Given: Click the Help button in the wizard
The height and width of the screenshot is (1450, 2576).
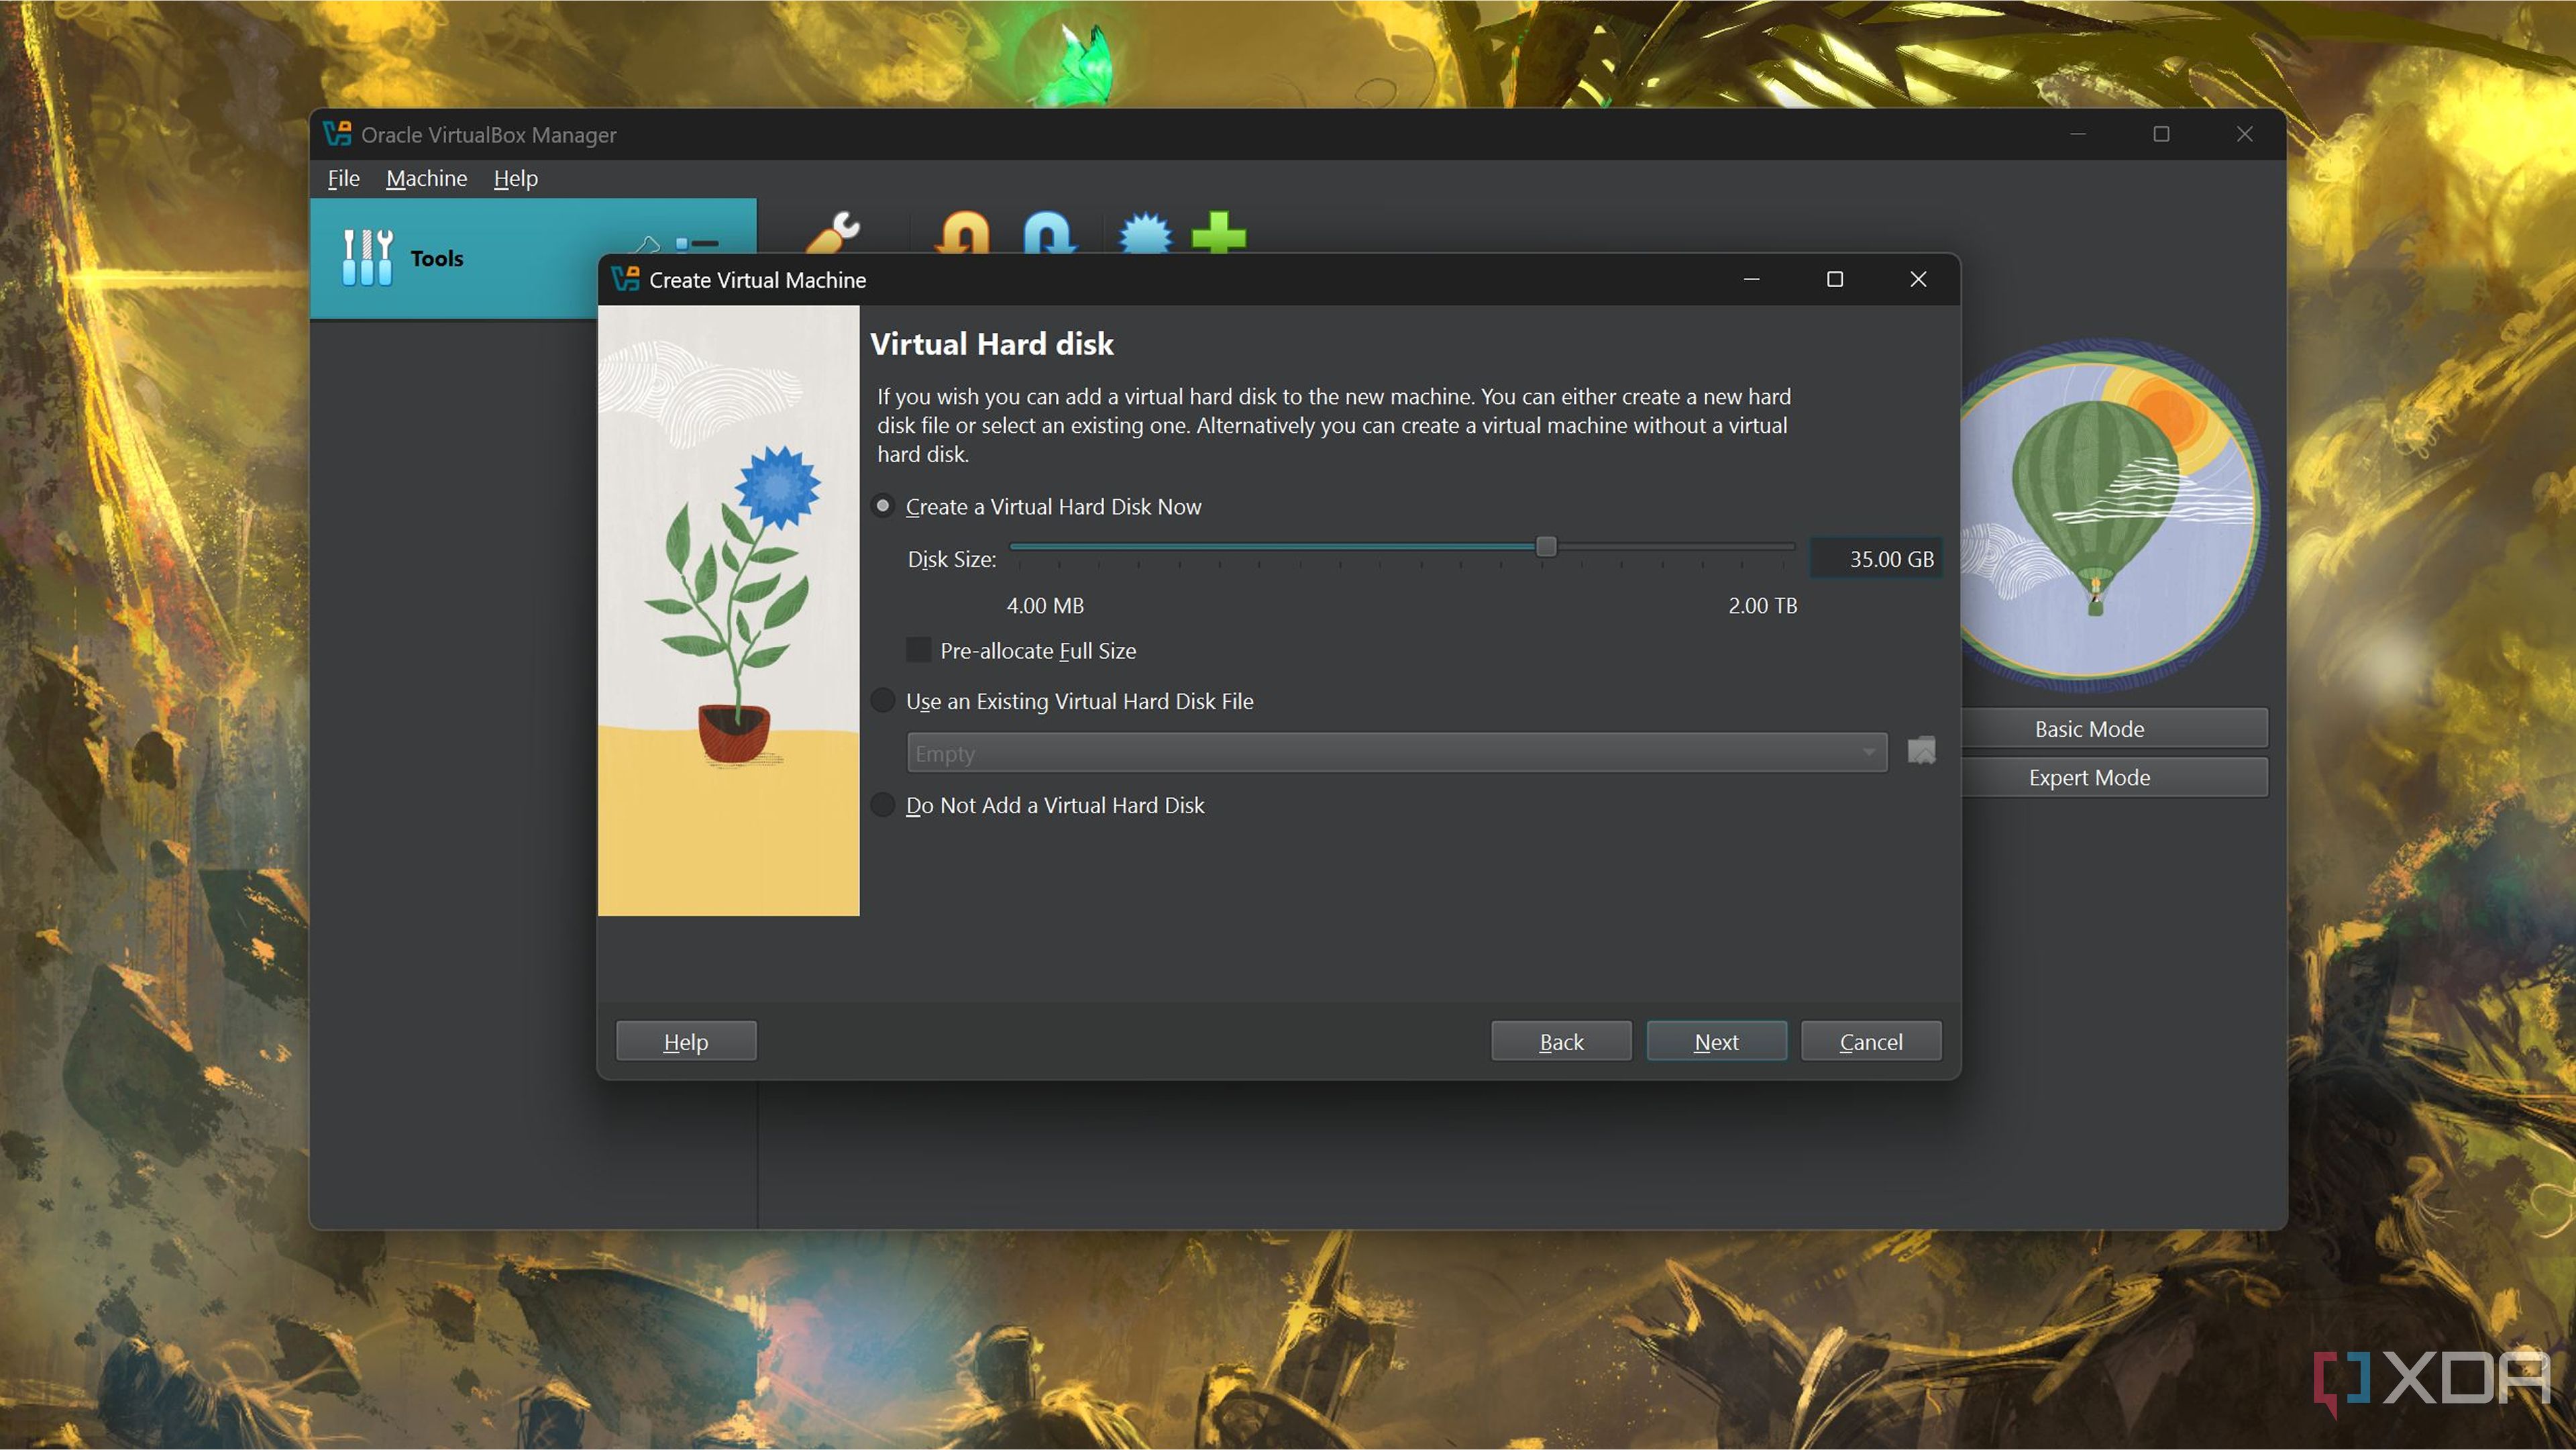Looking at the screenshot, I should (686, 1041).
